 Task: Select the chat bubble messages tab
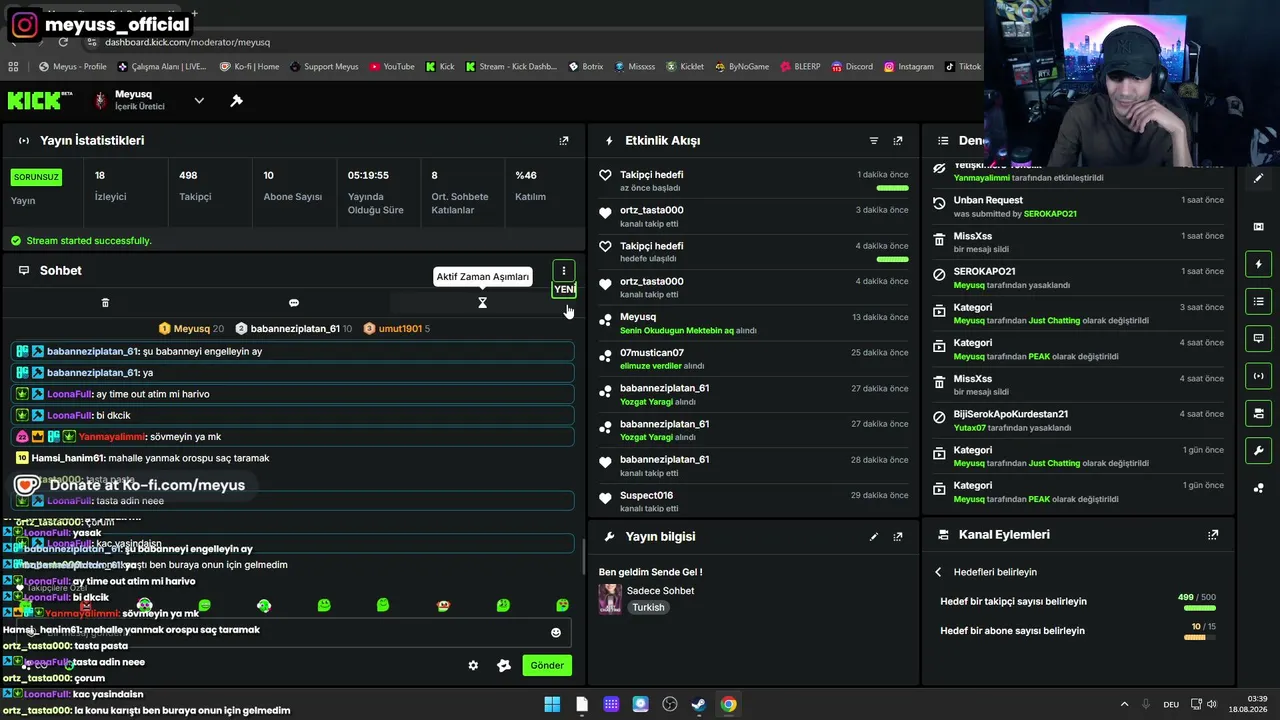[294, 302]
